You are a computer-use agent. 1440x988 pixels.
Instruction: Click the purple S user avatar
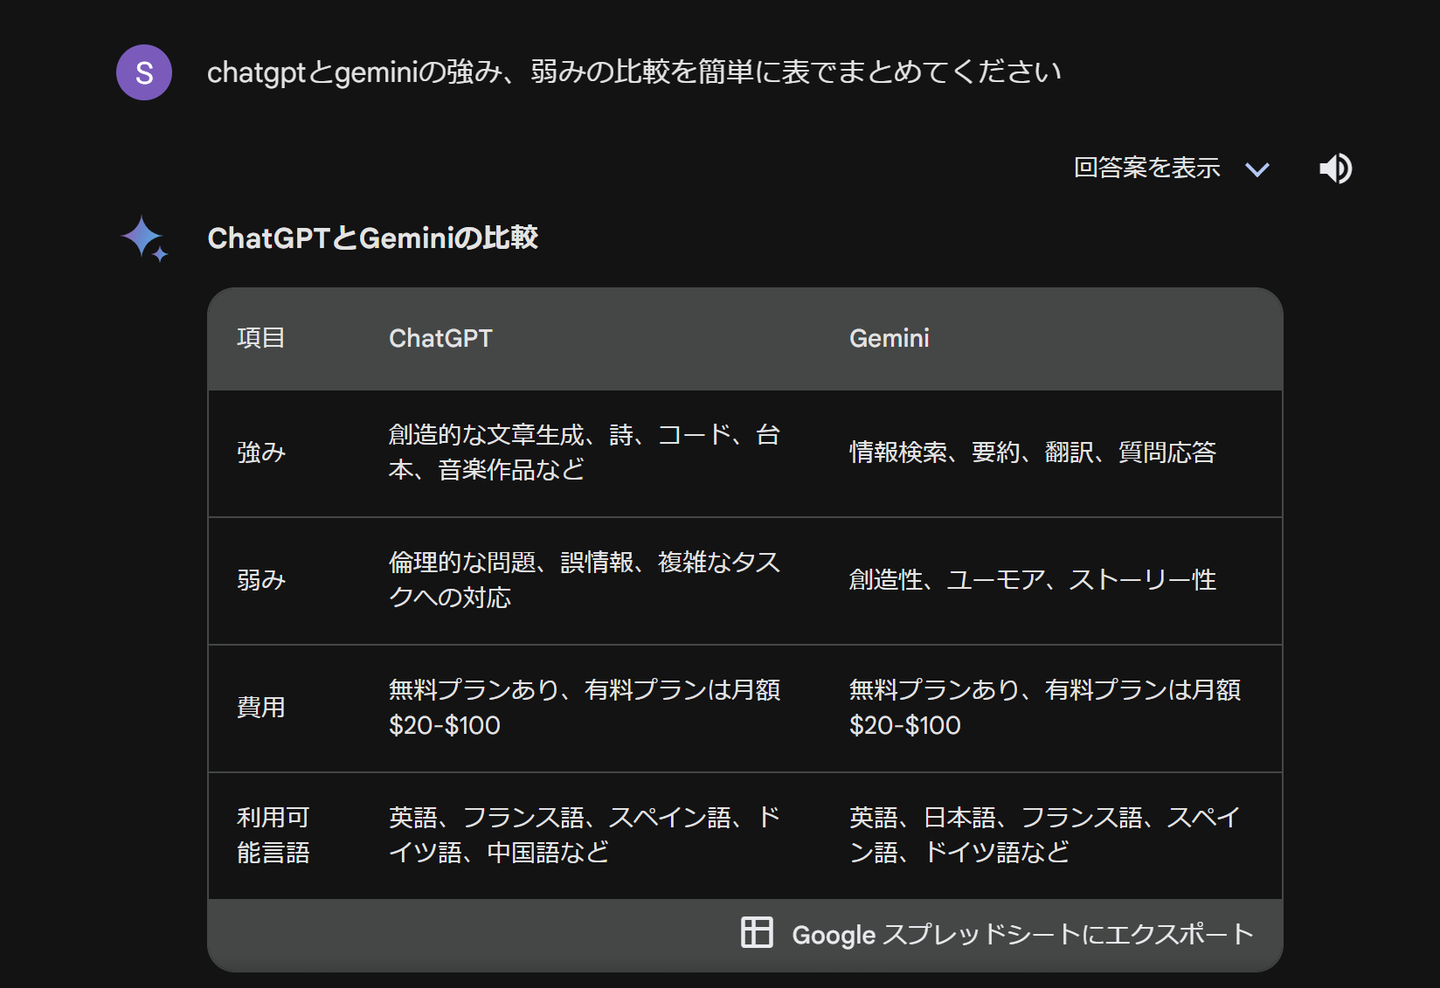pyautogui.click(x=144, y=72)
